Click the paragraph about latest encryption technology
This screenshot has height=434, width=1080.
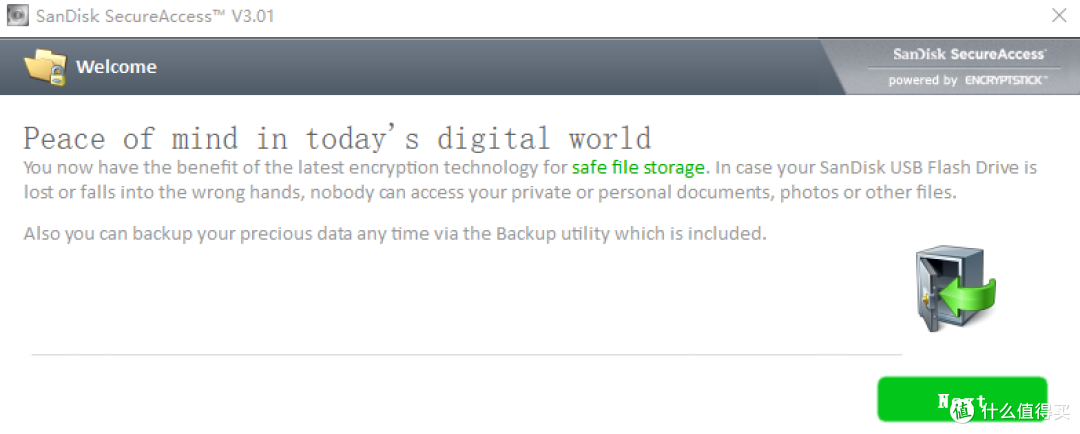tap(530, 180)
